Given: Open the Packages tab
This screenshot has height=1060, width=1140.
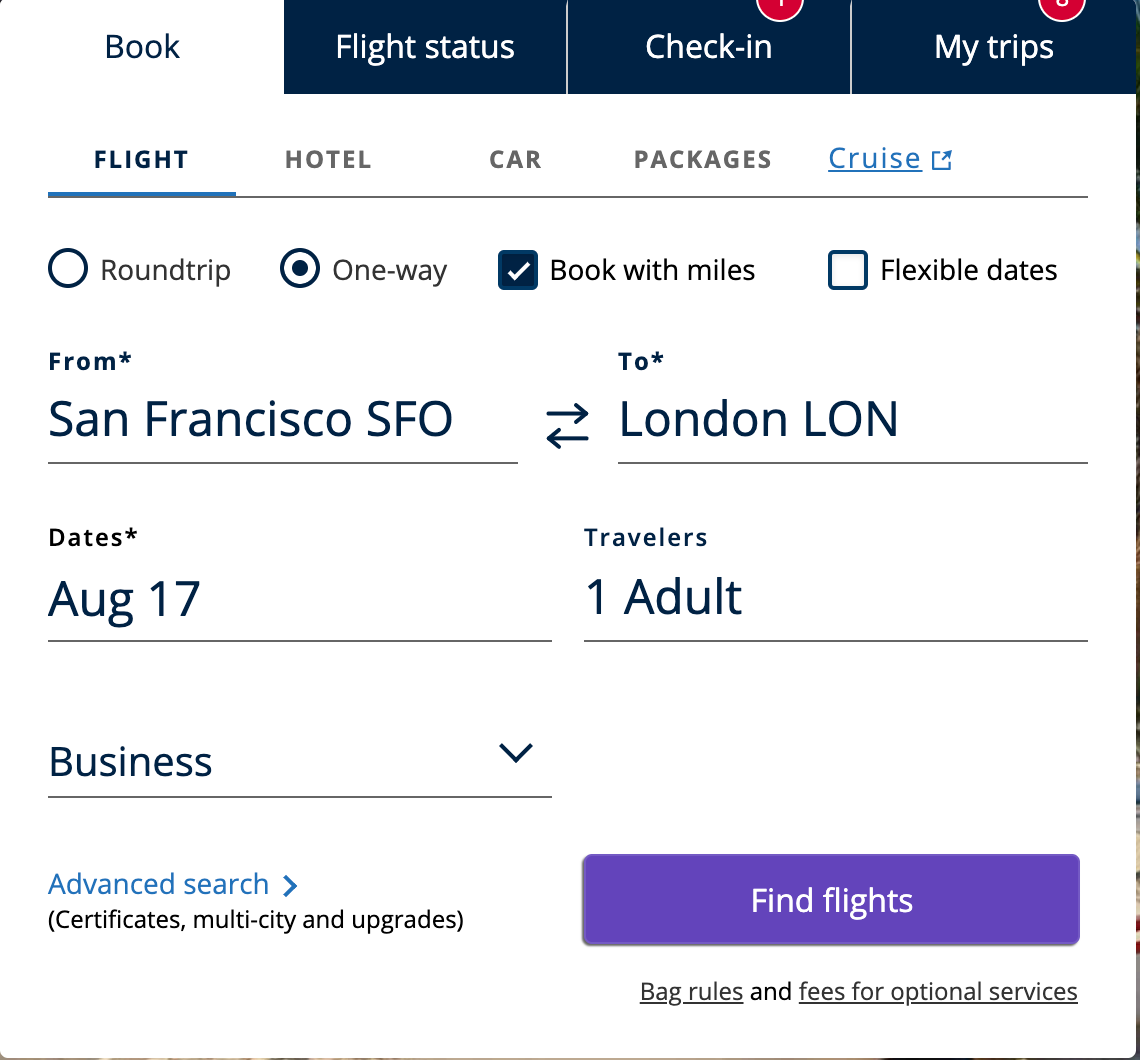Looking at the screenshot, I should click(x=702, y=159).
